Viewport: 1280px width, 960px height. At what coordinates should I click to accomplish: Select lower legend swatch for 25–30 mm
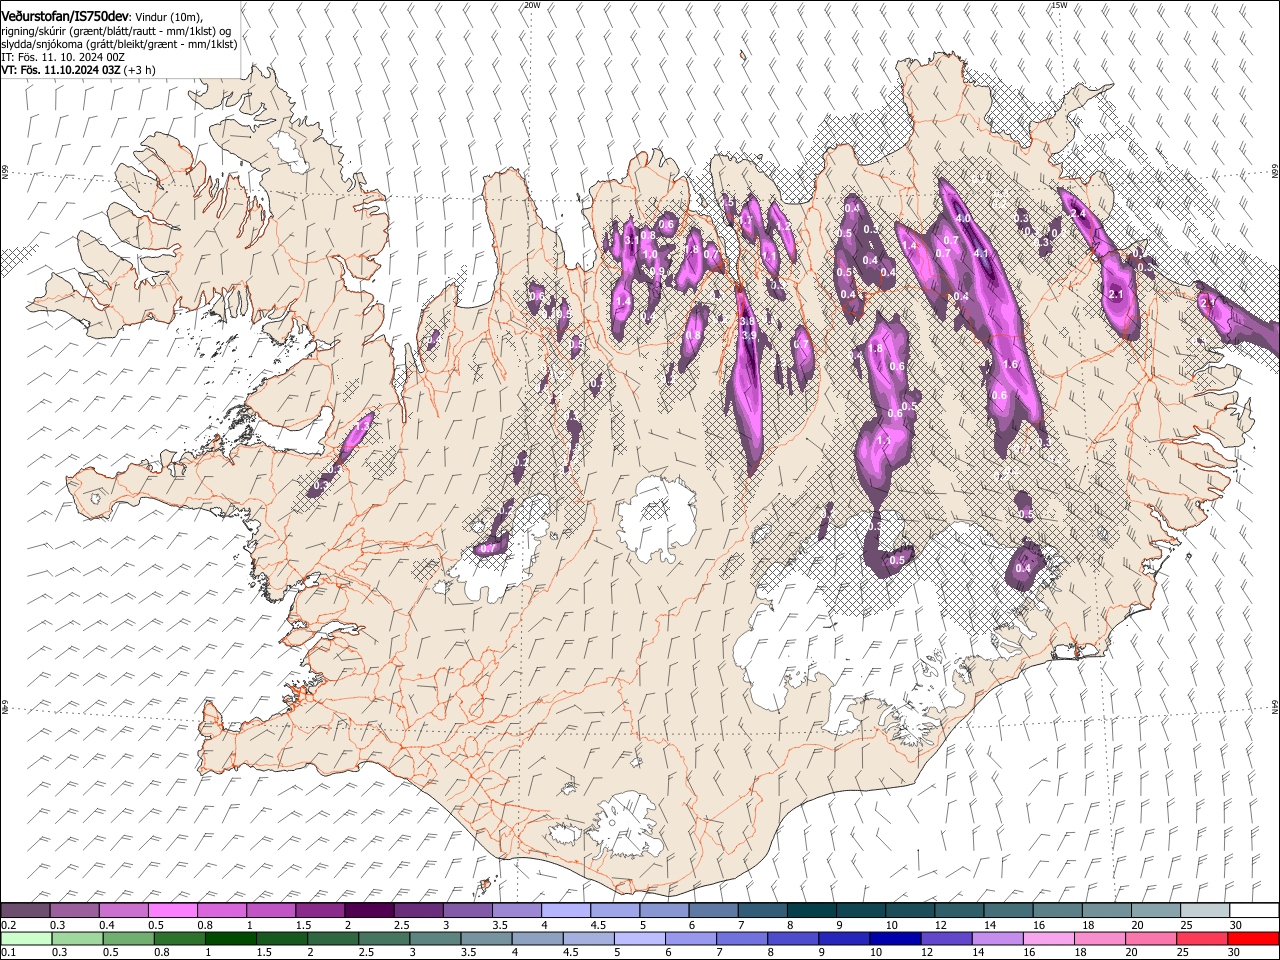click(1202, 938)
